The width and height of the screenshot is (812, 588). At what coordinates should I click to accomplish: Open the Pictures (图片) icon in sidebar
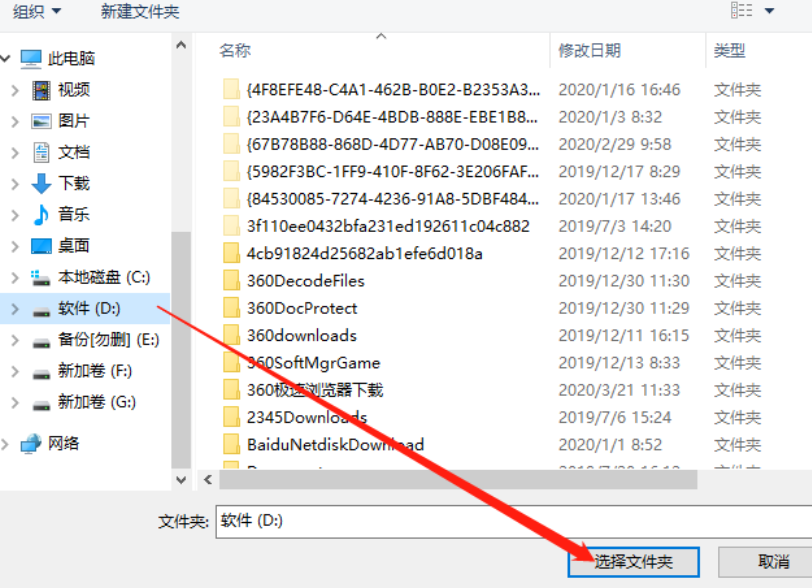tap(41, 121)
